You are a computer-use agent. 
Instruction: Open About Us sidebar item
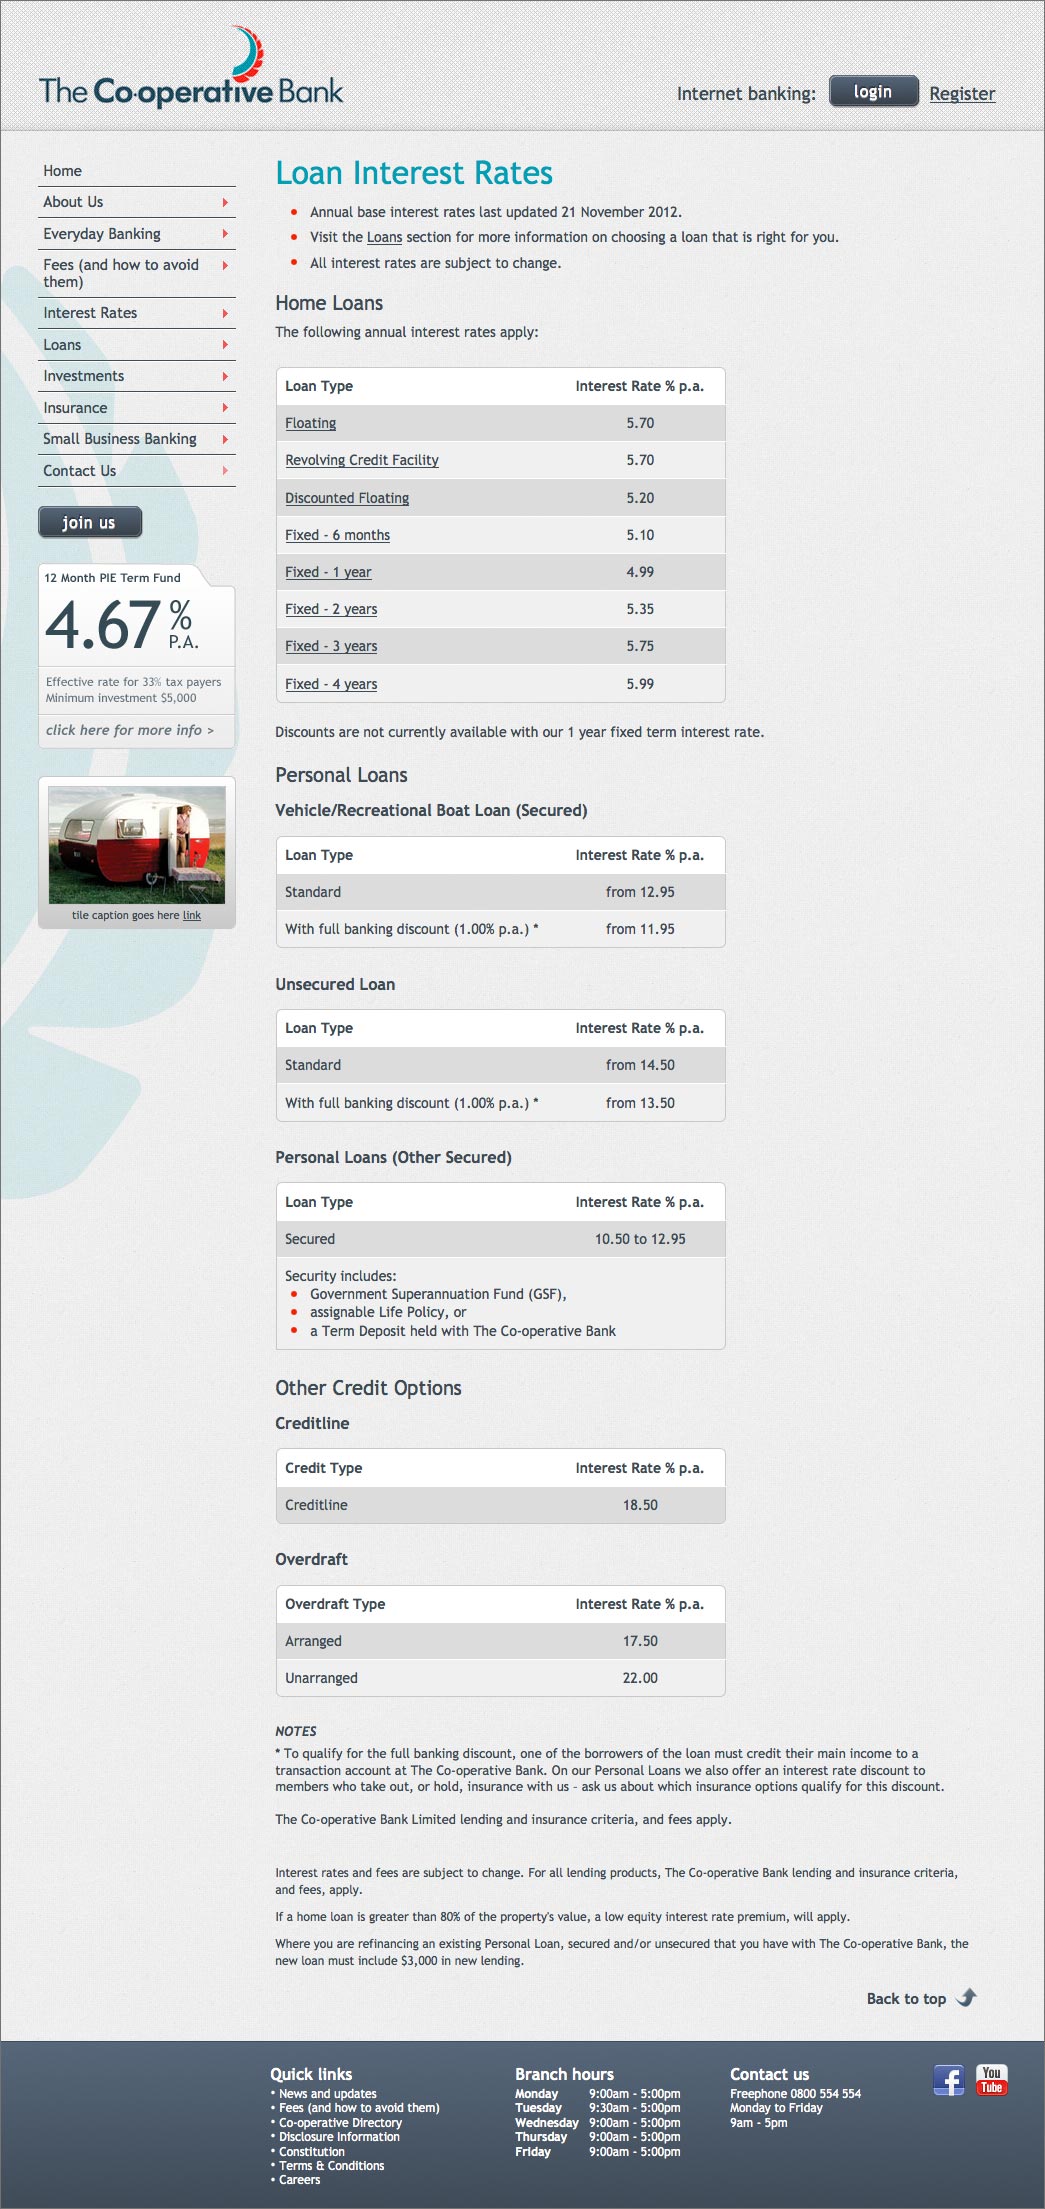point(73,202)
